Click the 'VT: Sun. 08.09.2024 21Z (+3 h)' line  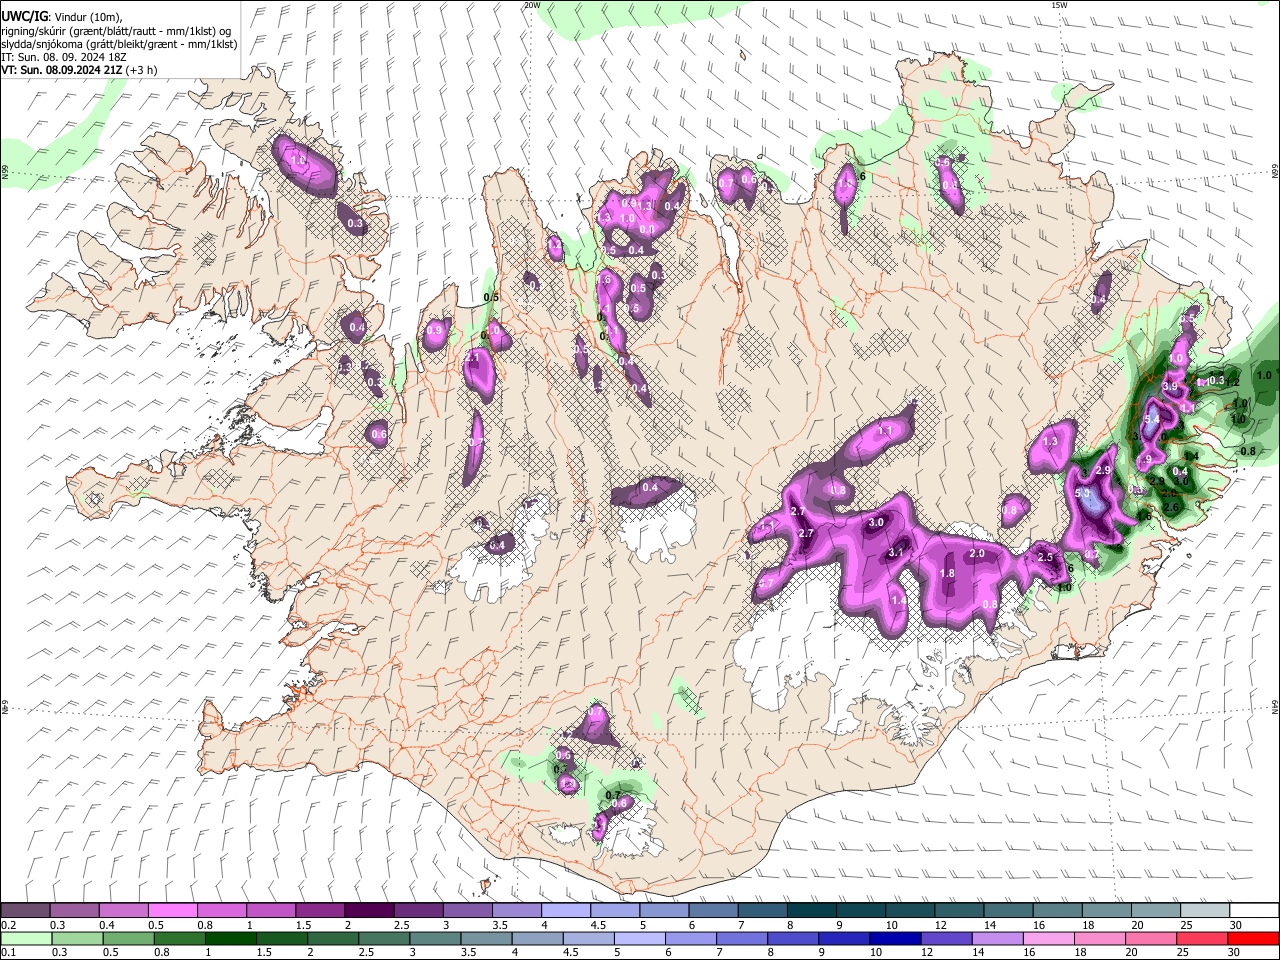79,70
